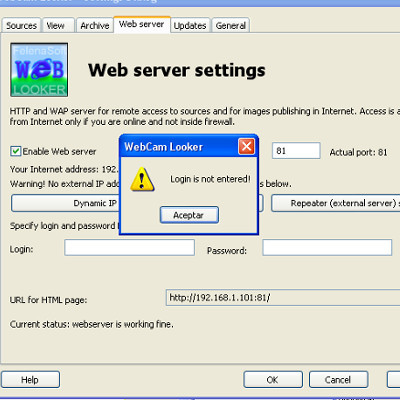Click the Dynamic IP button
Screen dimensions: 400x400
(65, 203)
